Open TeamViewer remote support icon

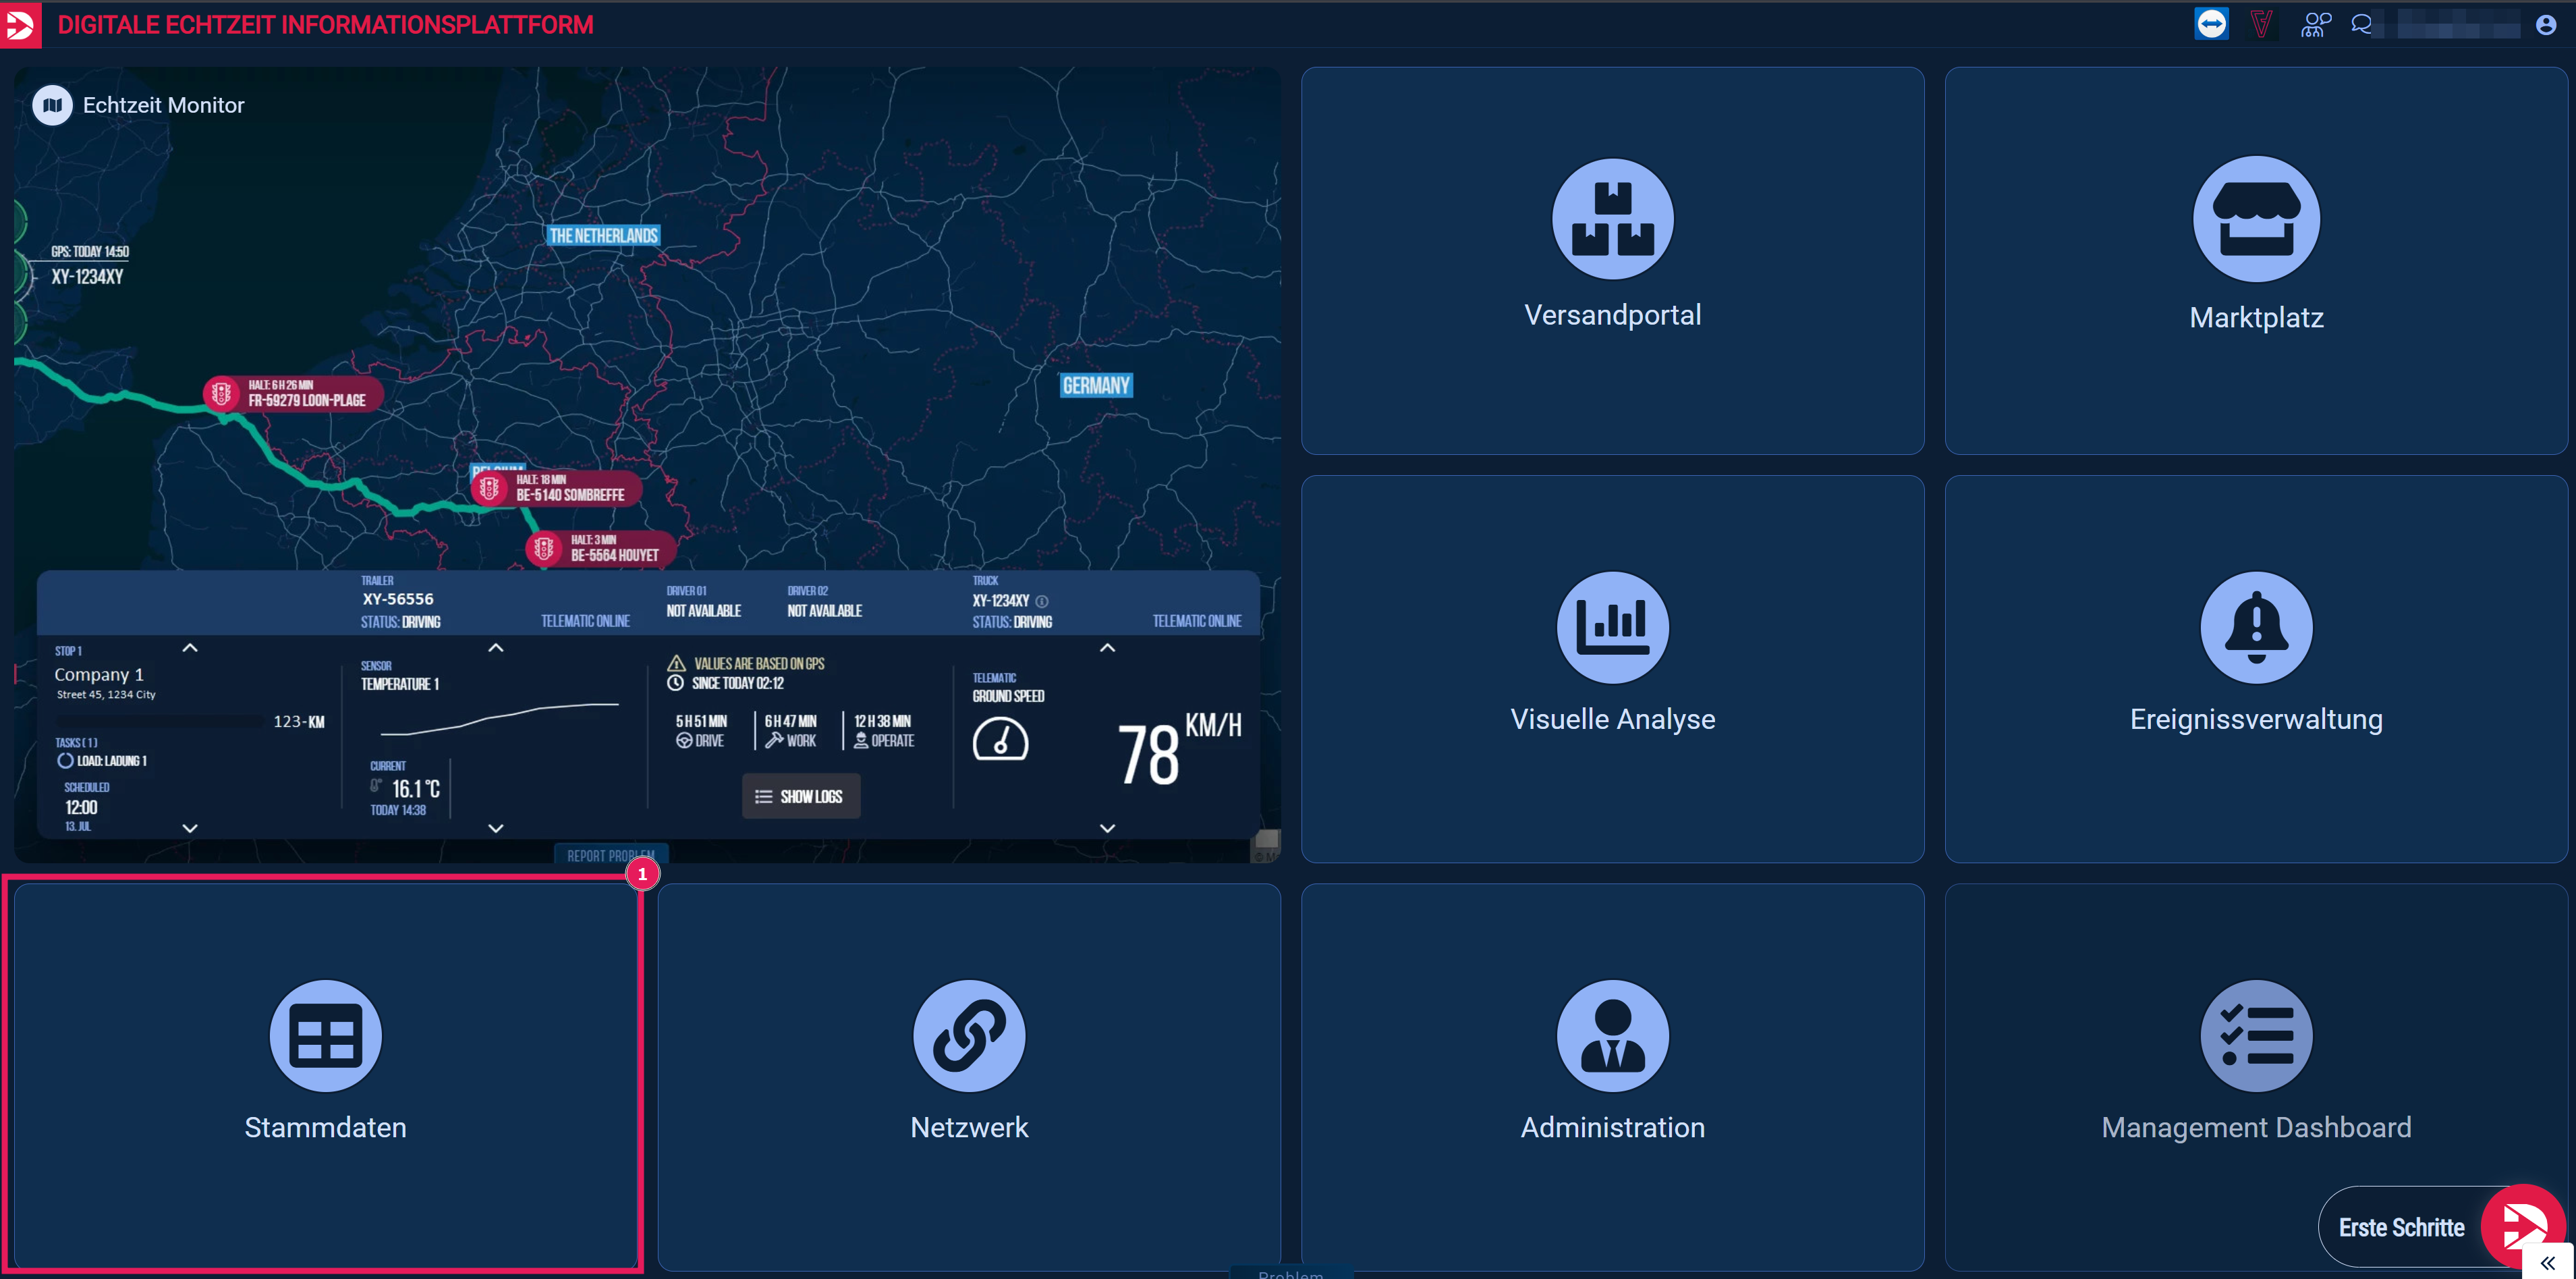(2211, 24)
